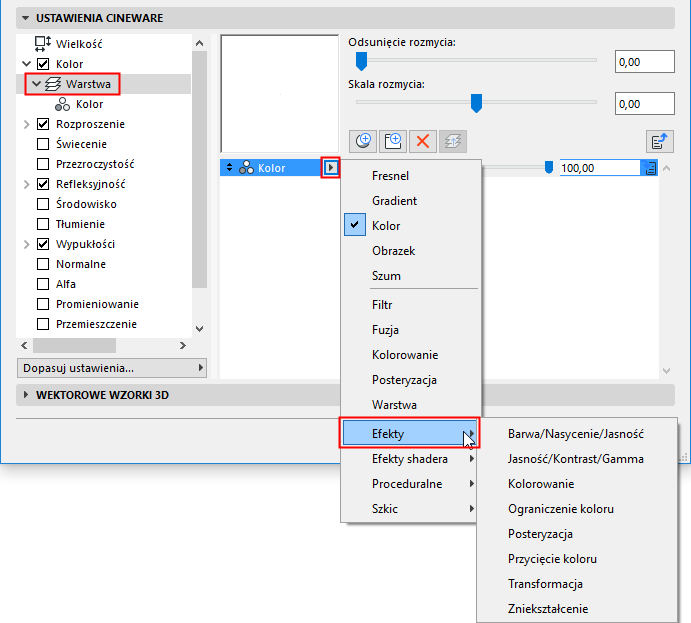Click the red X delete layer icon
691x623 pixels.
click(x=423, y=141)
